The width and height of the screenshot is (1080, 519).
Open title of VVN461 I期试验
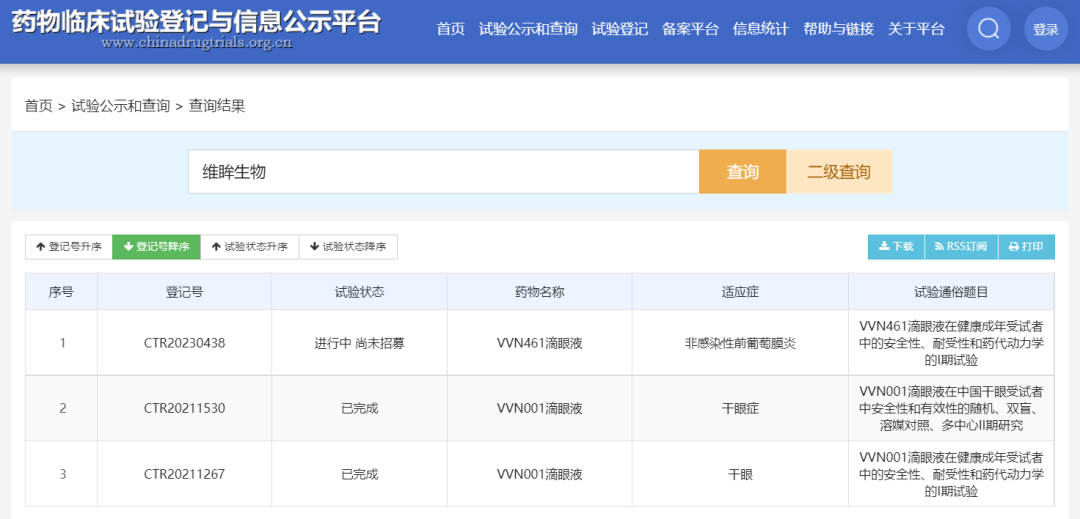(951, 343)
